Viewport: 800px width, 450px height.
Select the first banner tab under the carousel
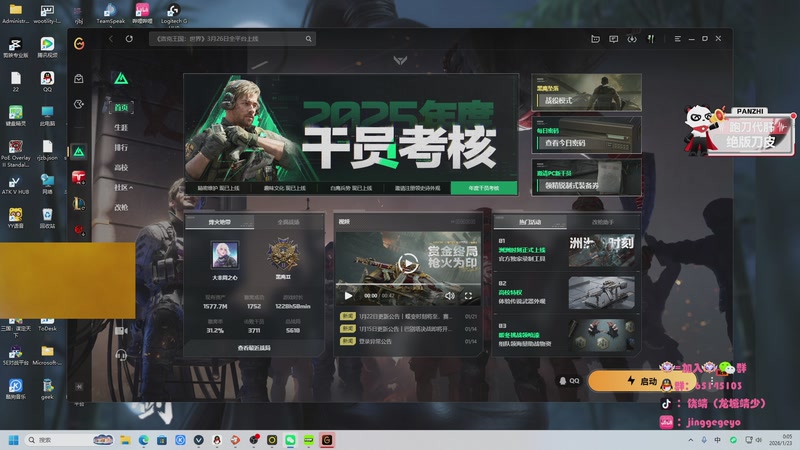click(x=218, y=188)
